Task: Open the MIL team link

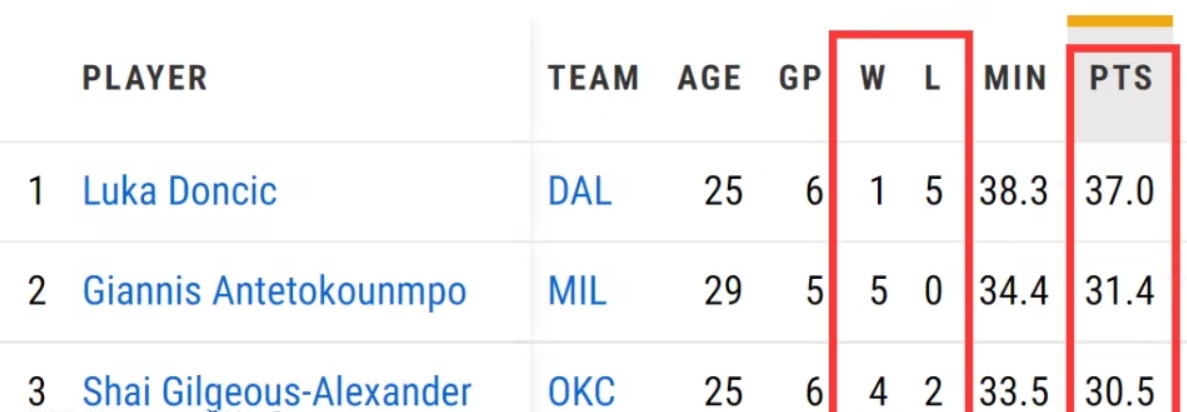Action: click(x=577, y=292)
